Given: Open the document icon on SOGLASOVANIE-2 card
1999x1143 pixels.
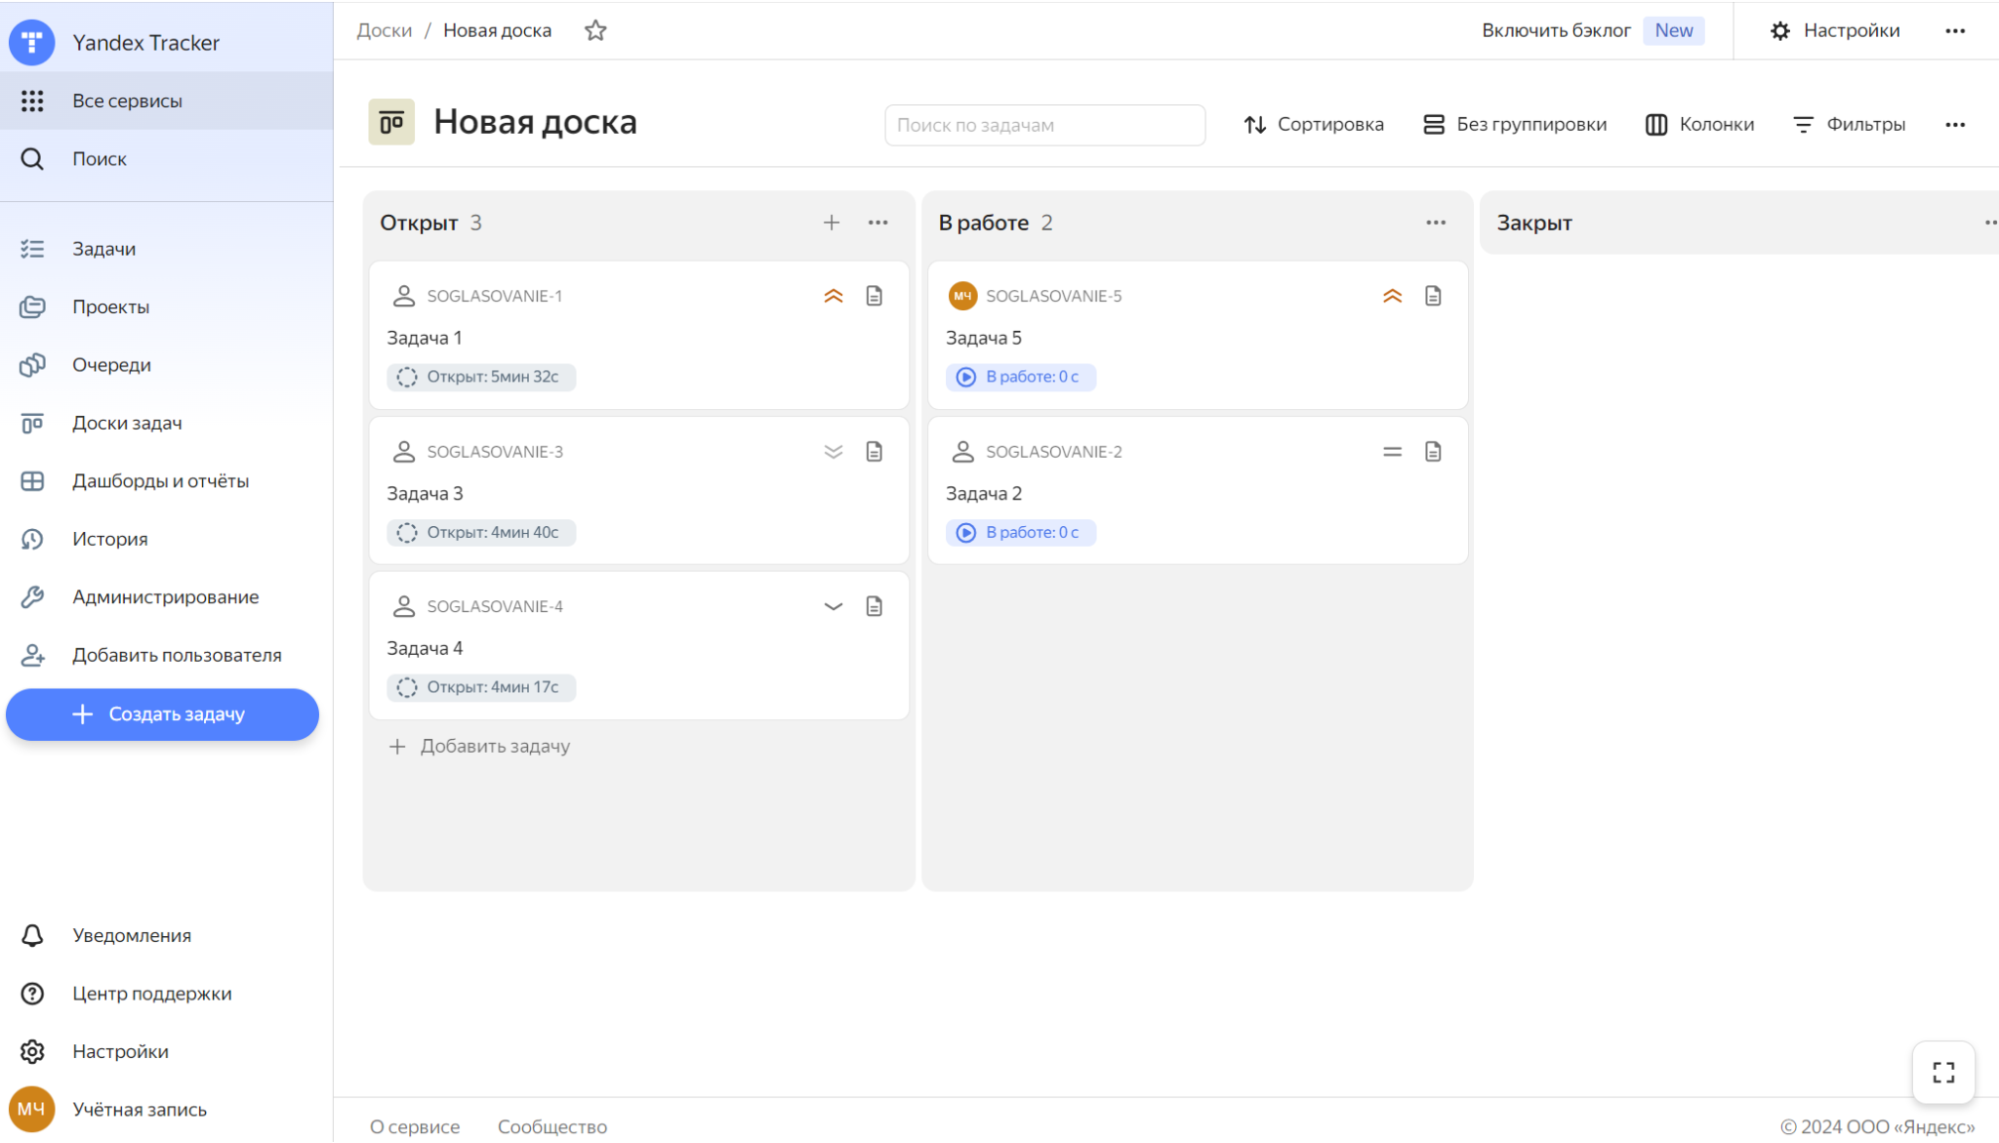Looking at the screenshot, I should pyautogui.click(x=1433, y=452).
